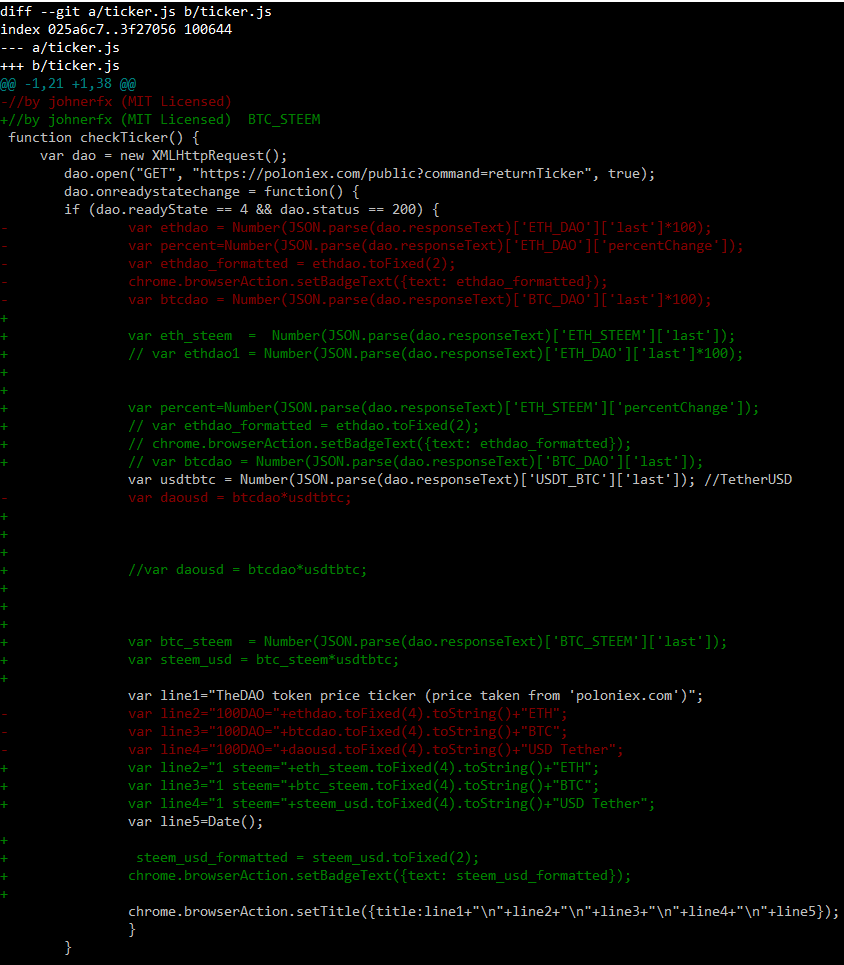
Task: Click added '// var btcdao' comment line
Action: [x=416, y=462]
